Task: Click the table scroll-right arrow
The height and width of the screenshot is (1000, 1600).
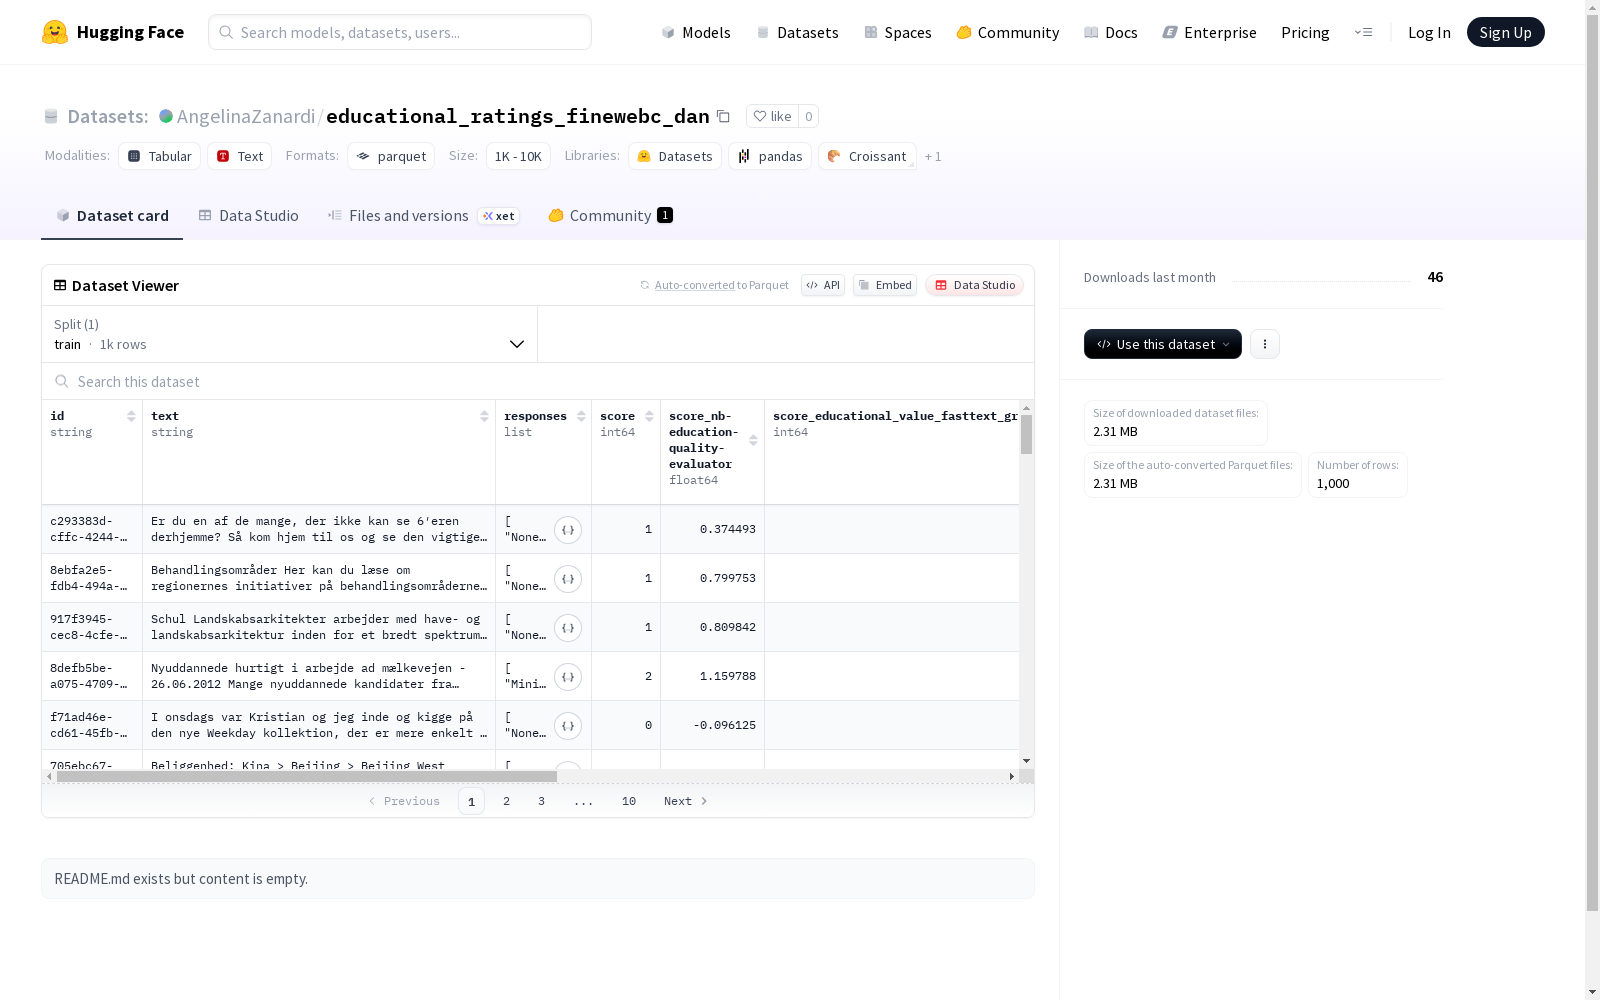Action: pos(1012,776)
